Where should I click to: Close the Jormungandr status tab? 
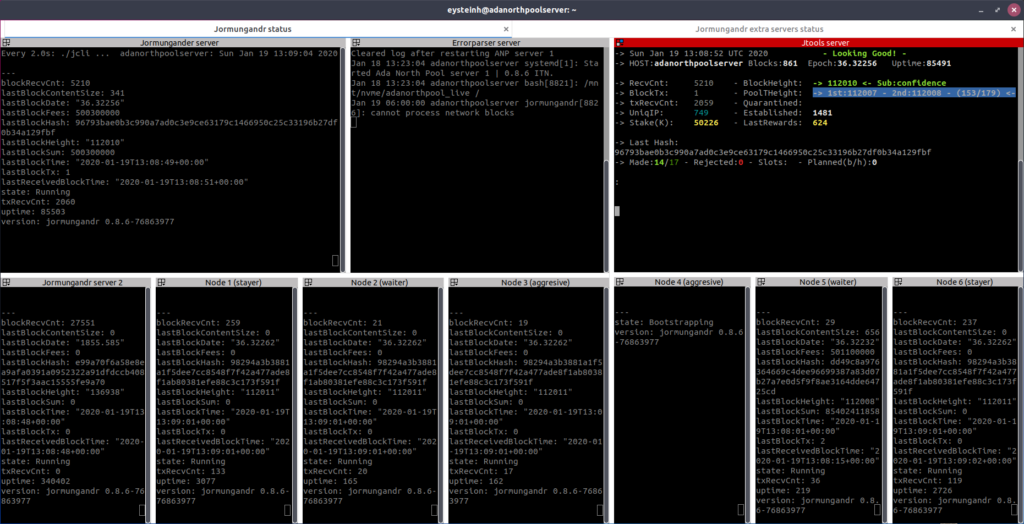pos(505,29)
